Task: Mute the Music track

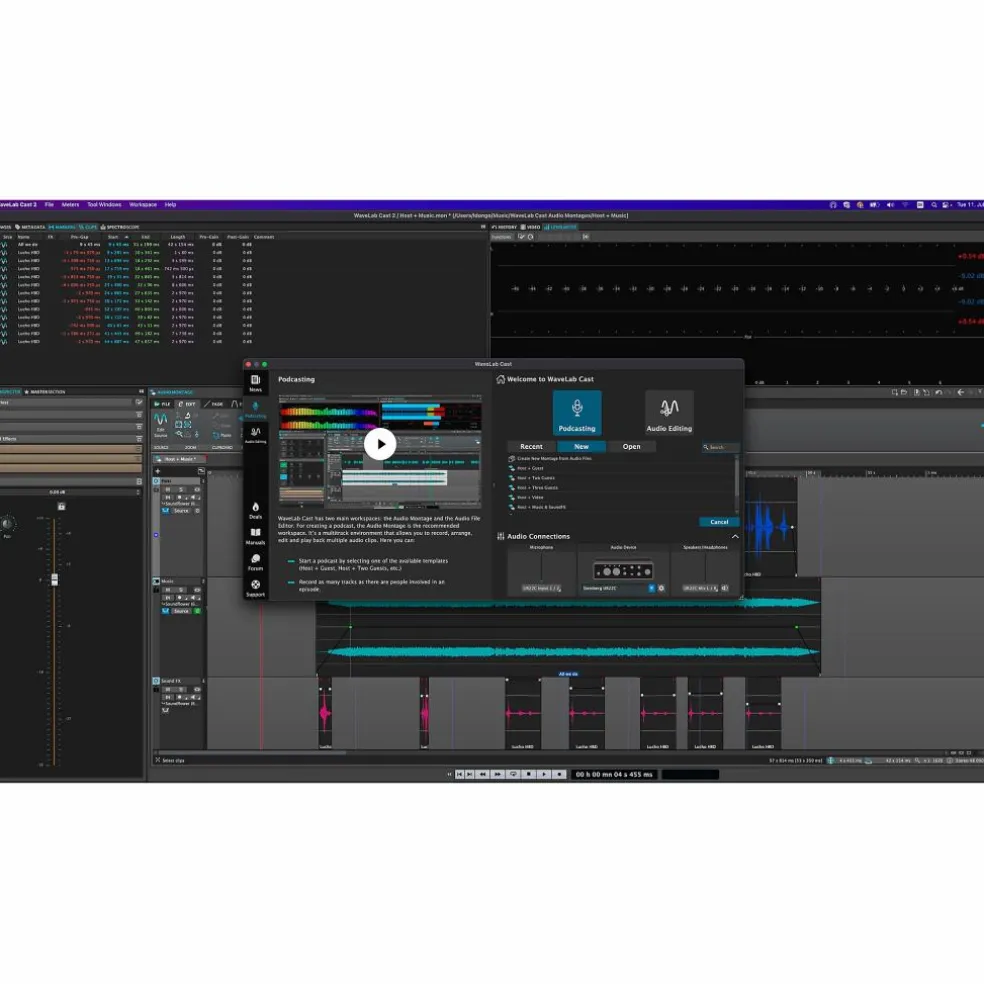Action: coord(168,590)
